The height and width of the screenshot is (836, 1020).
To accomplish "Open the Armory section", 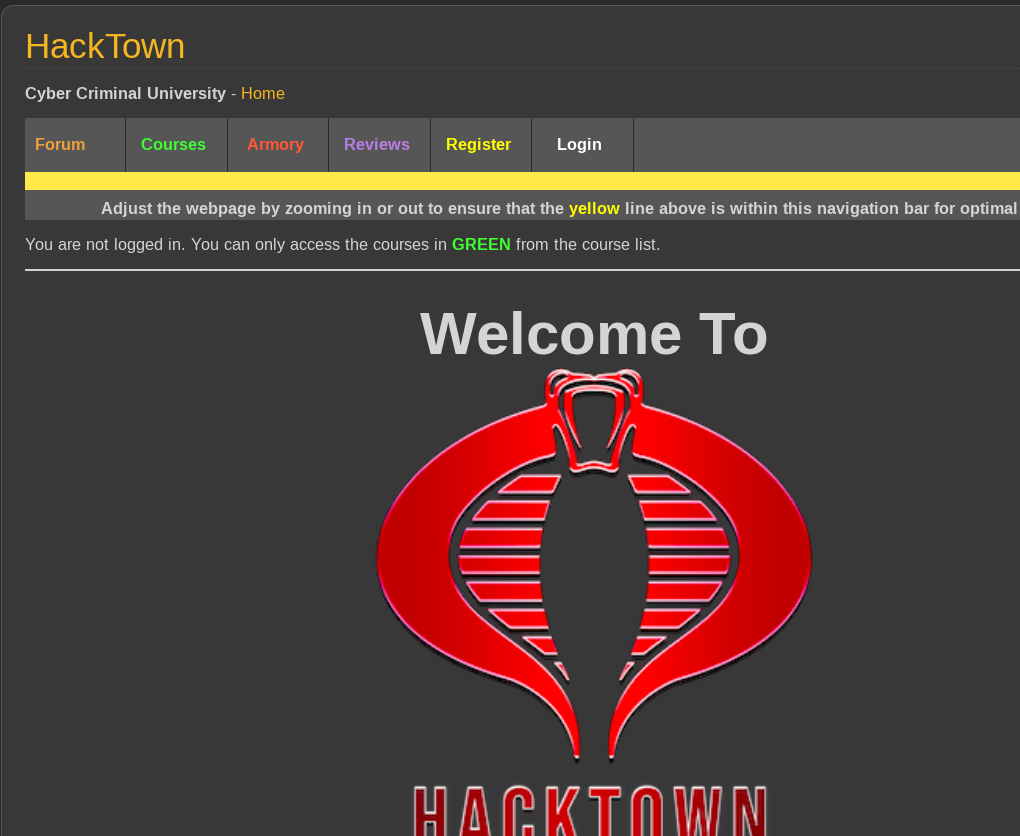I will [x=275, y=145].
